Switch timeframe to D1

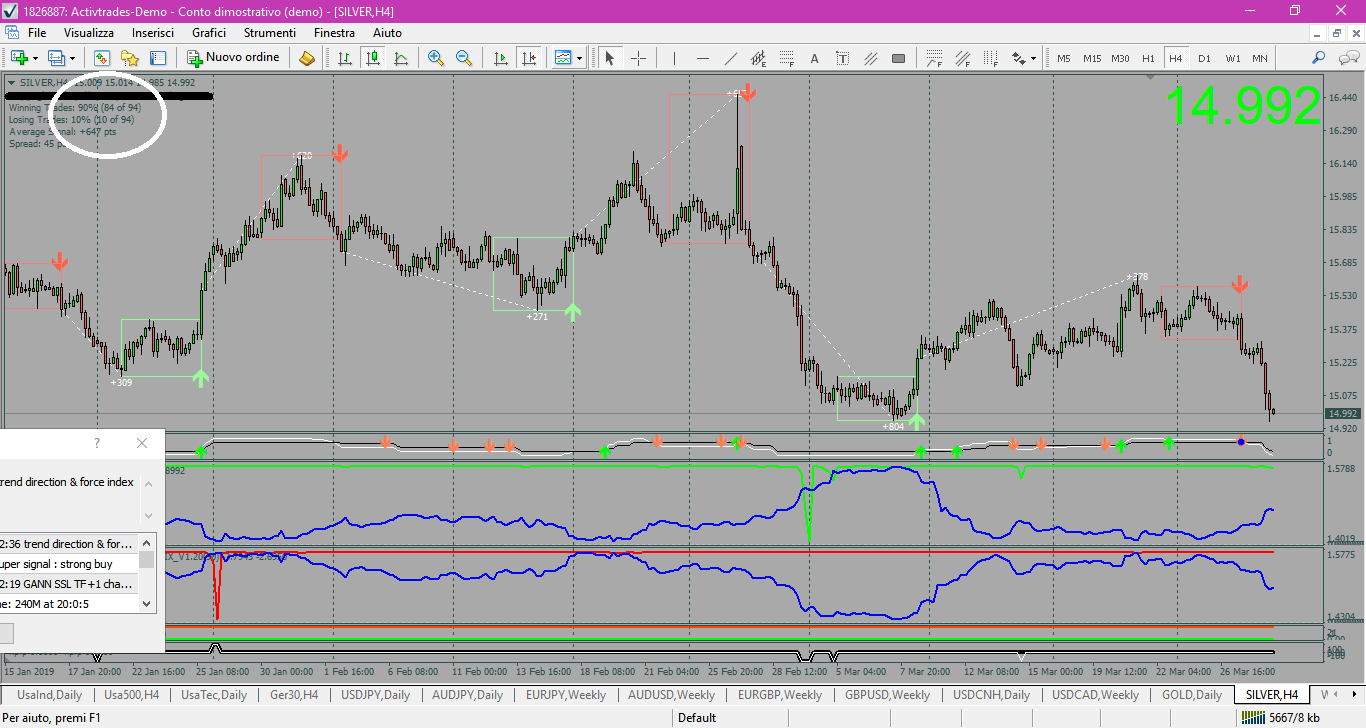[1204, 58]
